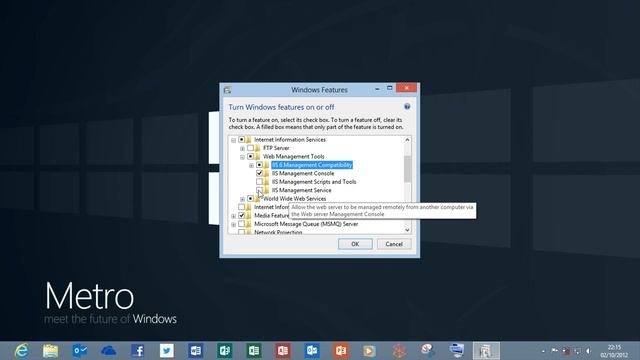
Task: Collapse the Web Management Tools node
Action: [x=242, y=157]
